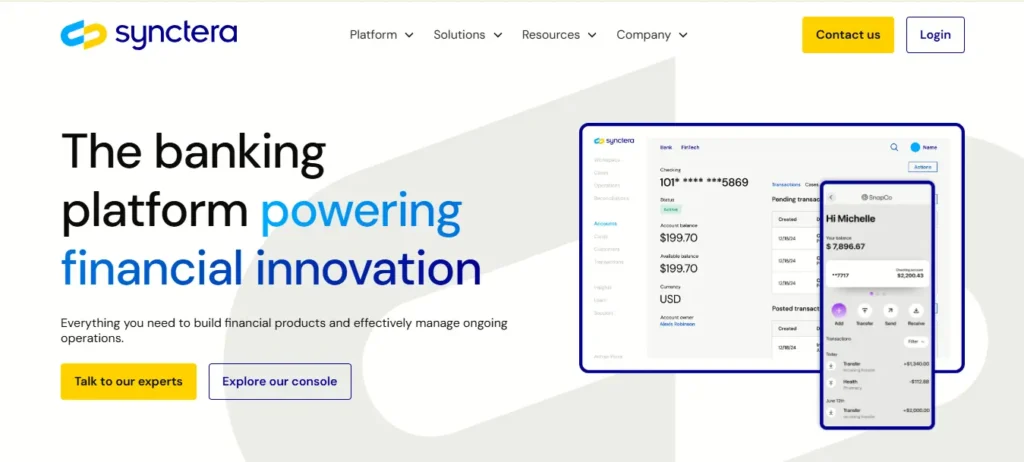1024x462 pixels.
Task: Click the search magnifier icon in dashboard
Action: [894, 147]
